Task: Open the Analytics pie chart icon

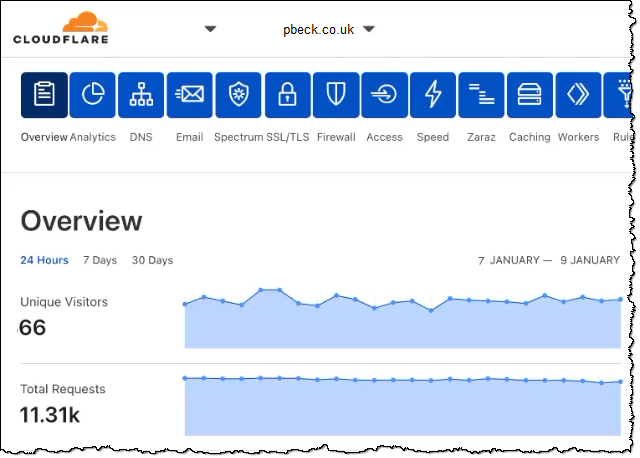Action: [x=93, y=95]
